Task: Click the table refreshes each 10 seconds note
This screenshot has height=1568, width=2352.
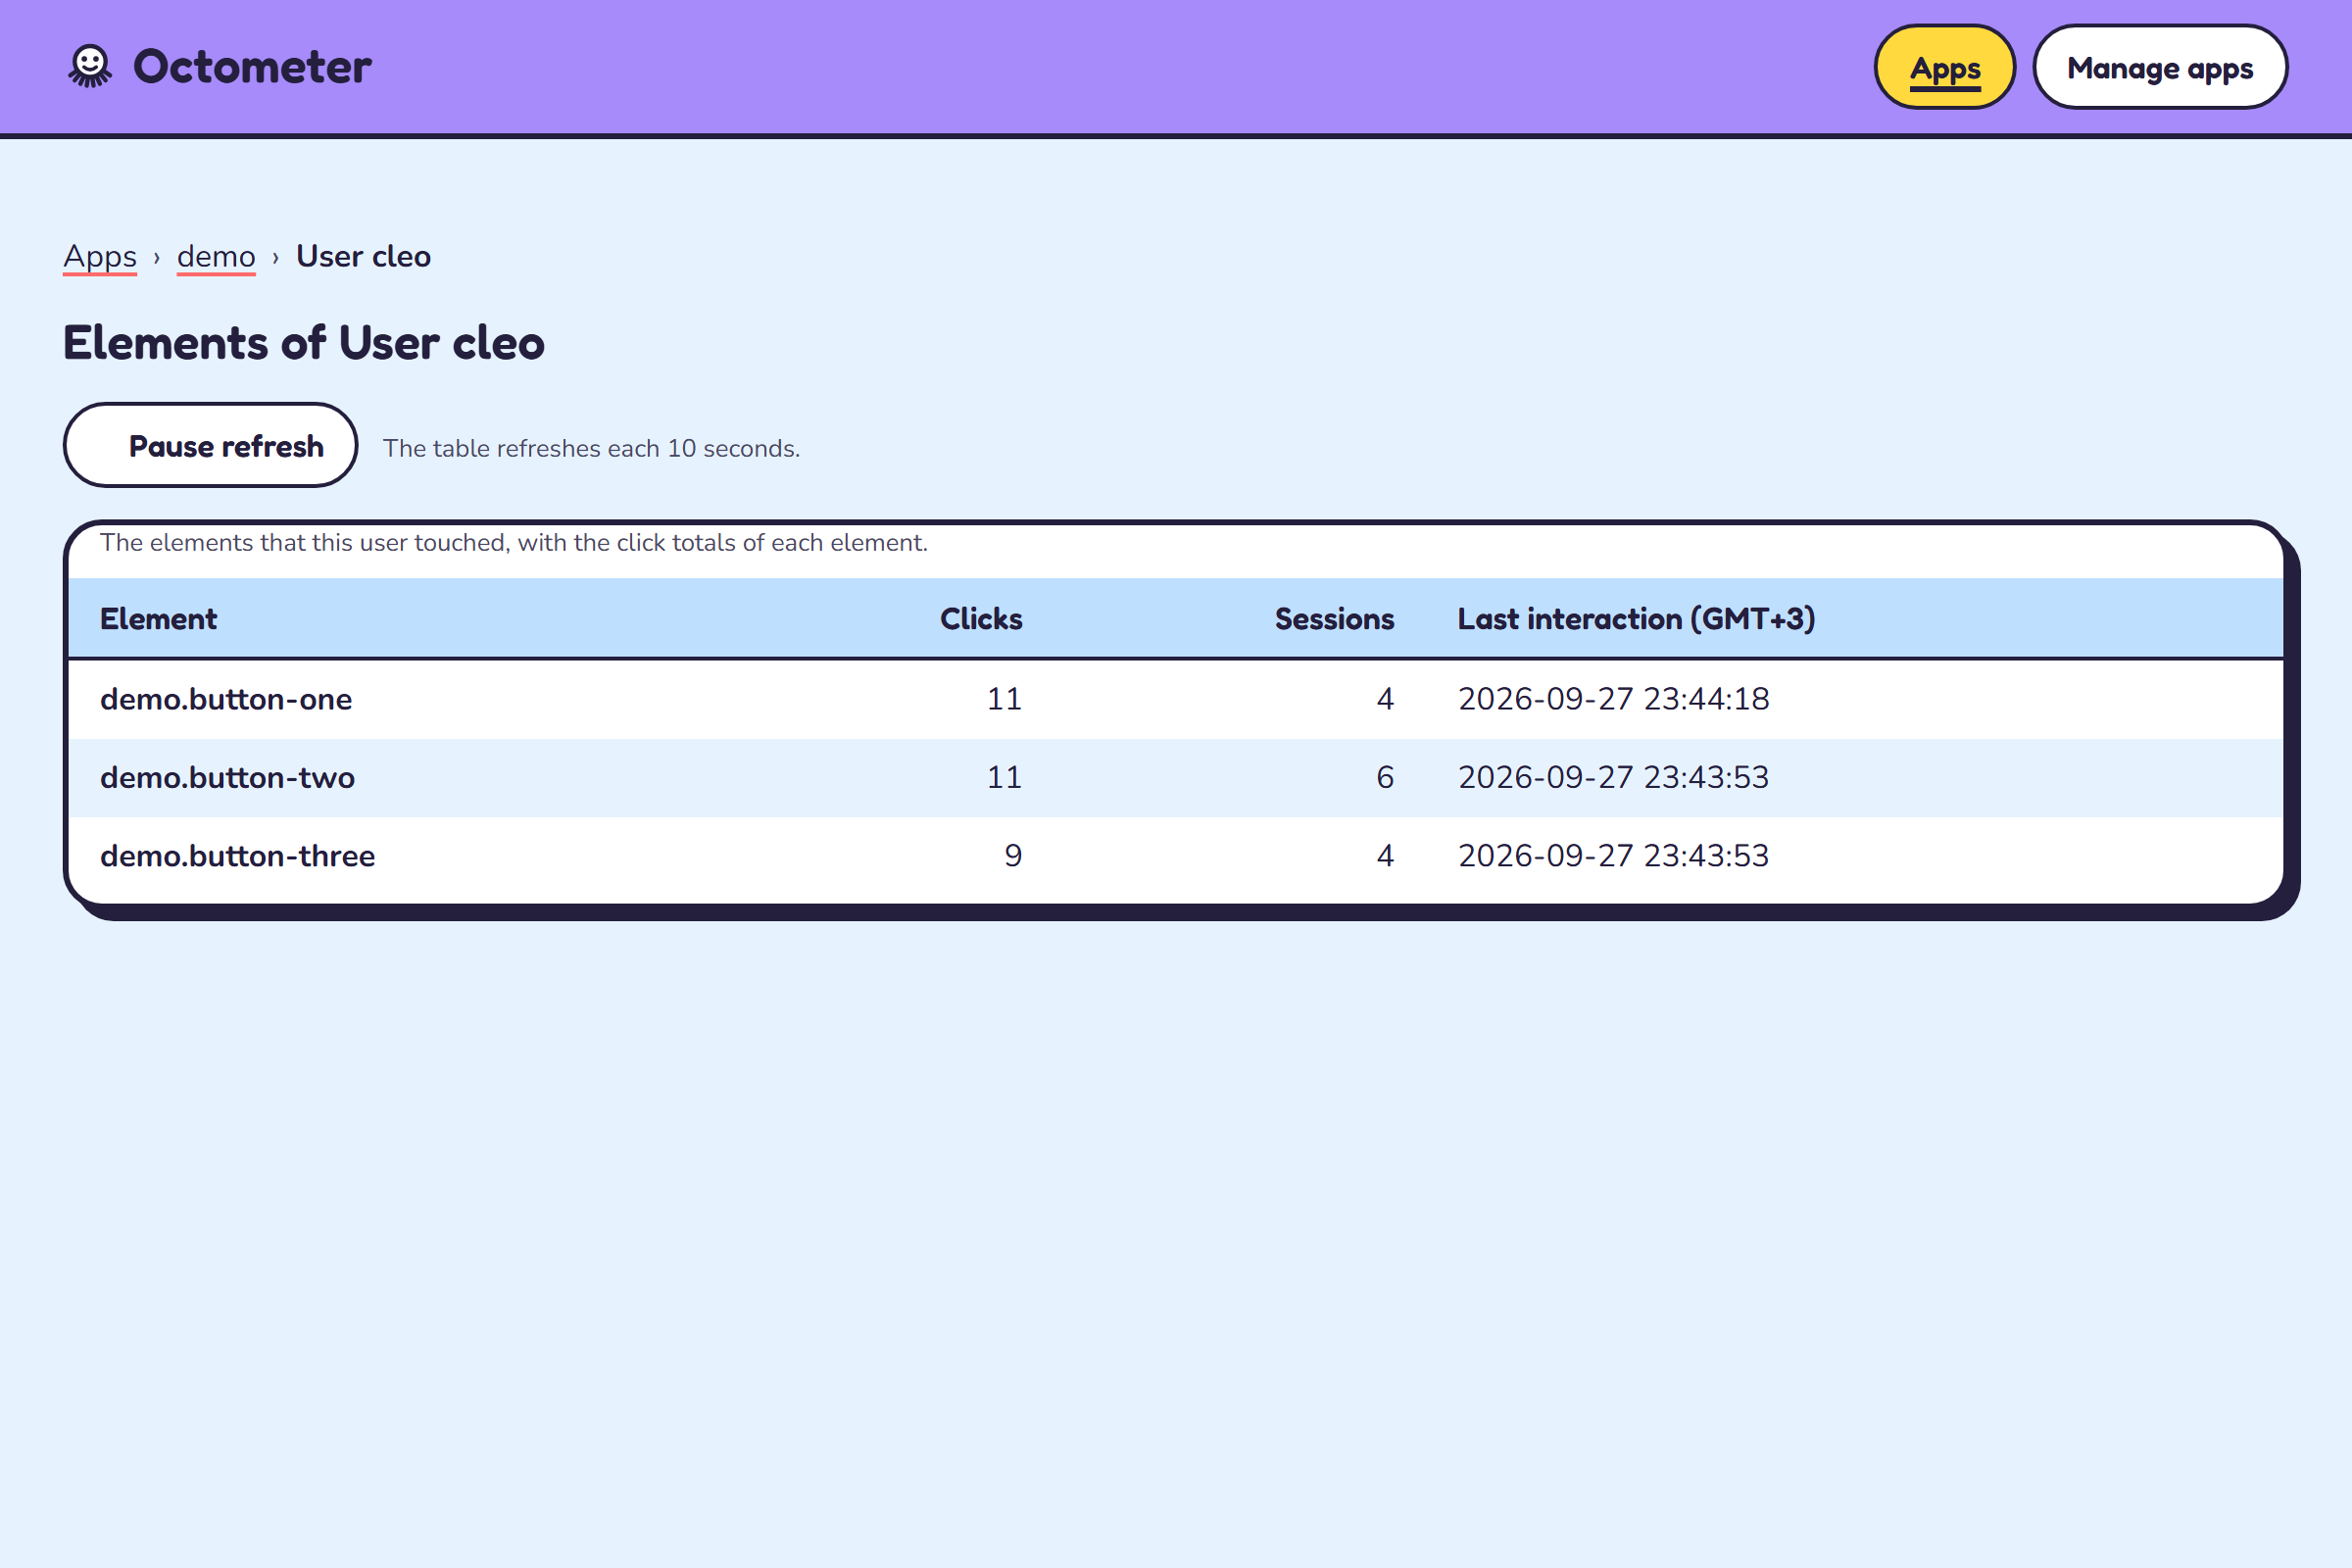Action: pyautogui.click(x=591, y=448)
